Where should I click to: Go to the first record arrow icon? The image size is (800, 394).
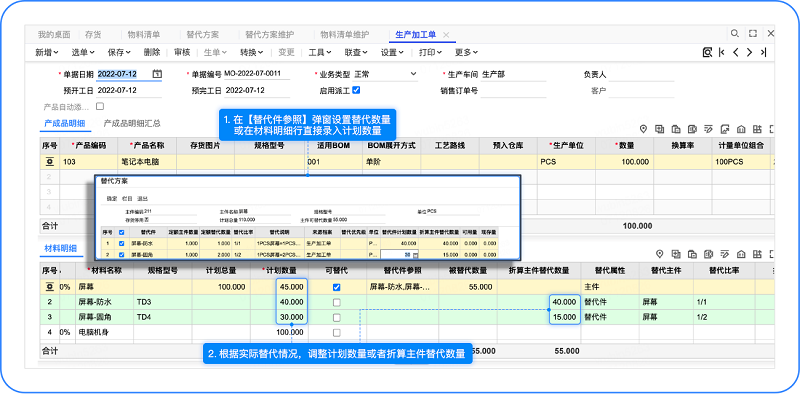(721, 52)
